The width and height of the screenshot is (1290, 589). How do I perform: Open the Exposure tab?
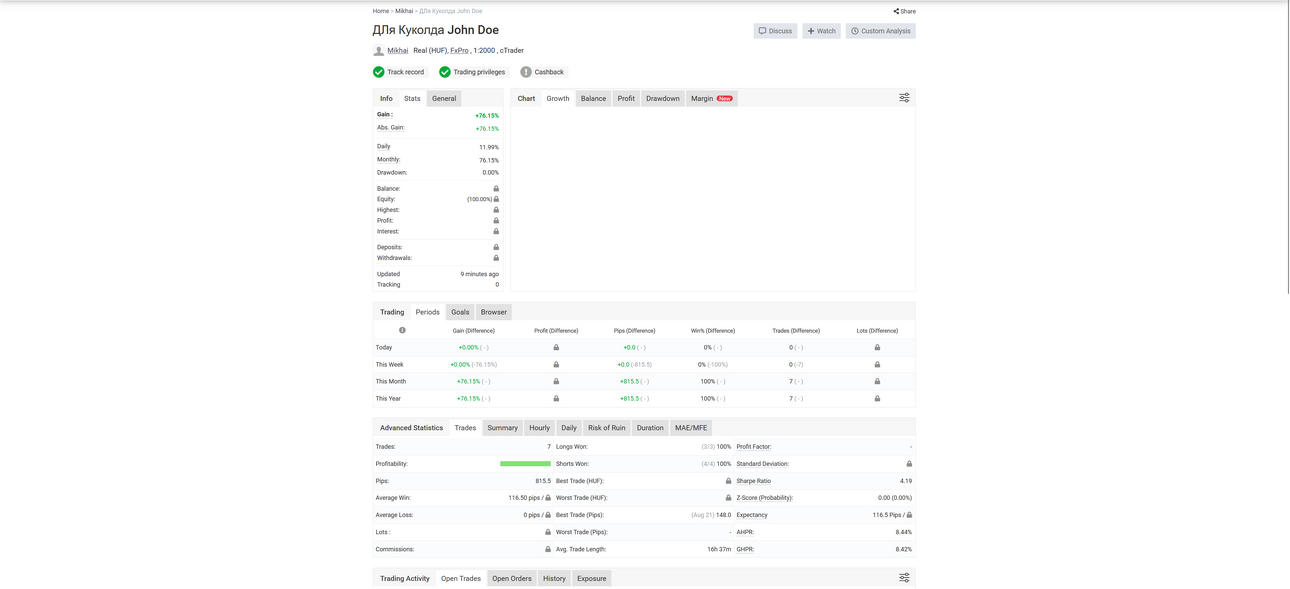tap(592, 578)
